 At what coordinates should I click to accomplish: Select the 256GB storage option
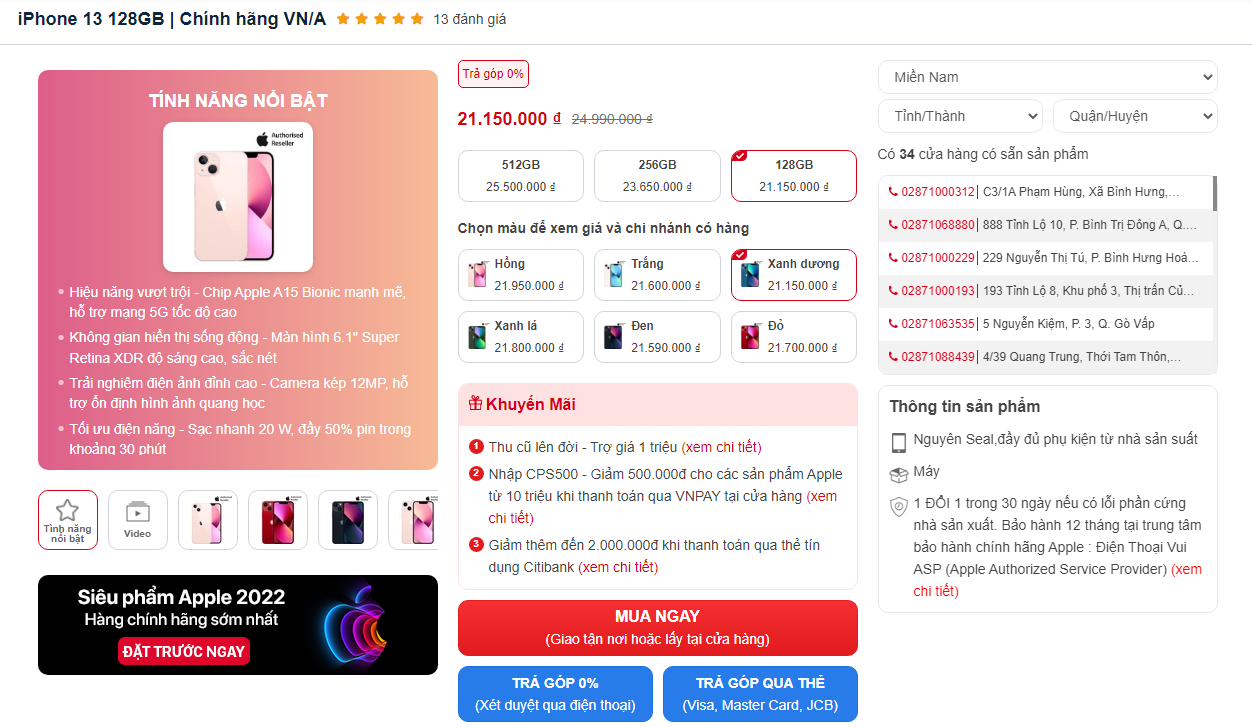(657, 176)
